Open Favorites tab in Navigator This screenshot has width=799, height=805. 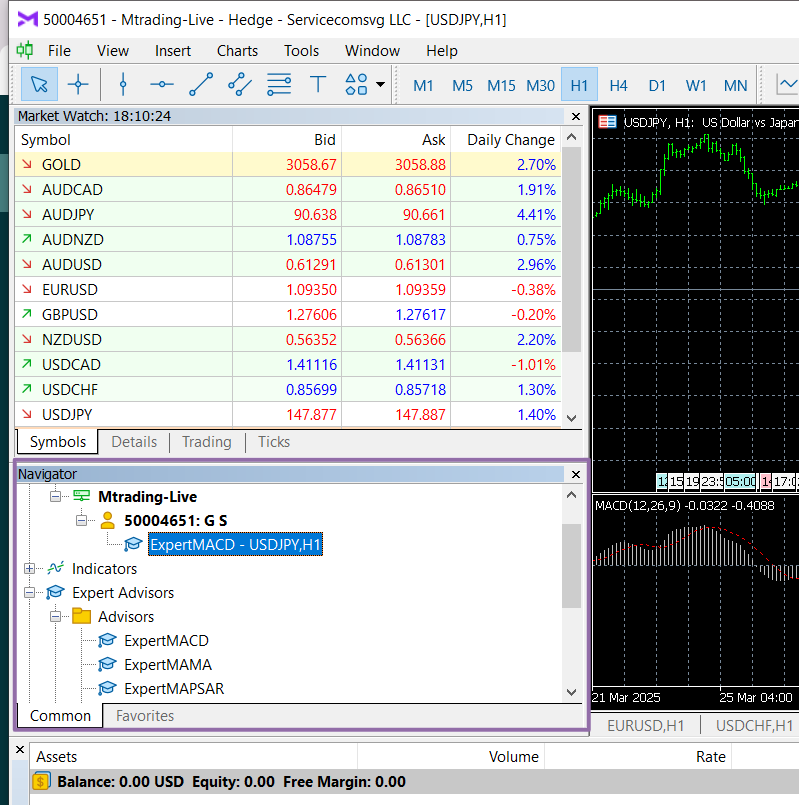[145, 716]
